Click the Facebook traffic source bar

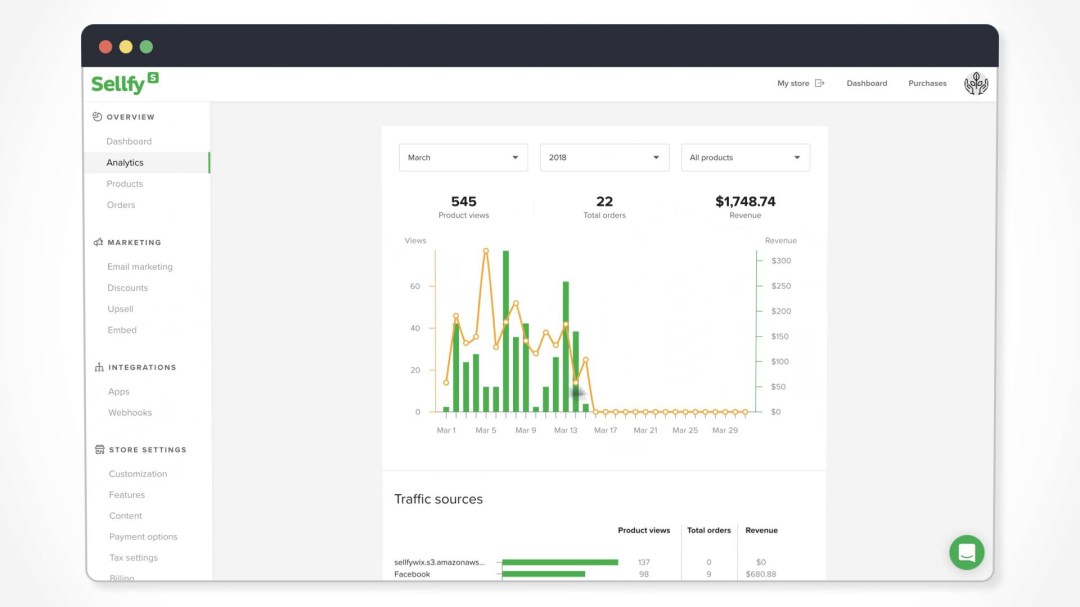[x=543, y=574]
